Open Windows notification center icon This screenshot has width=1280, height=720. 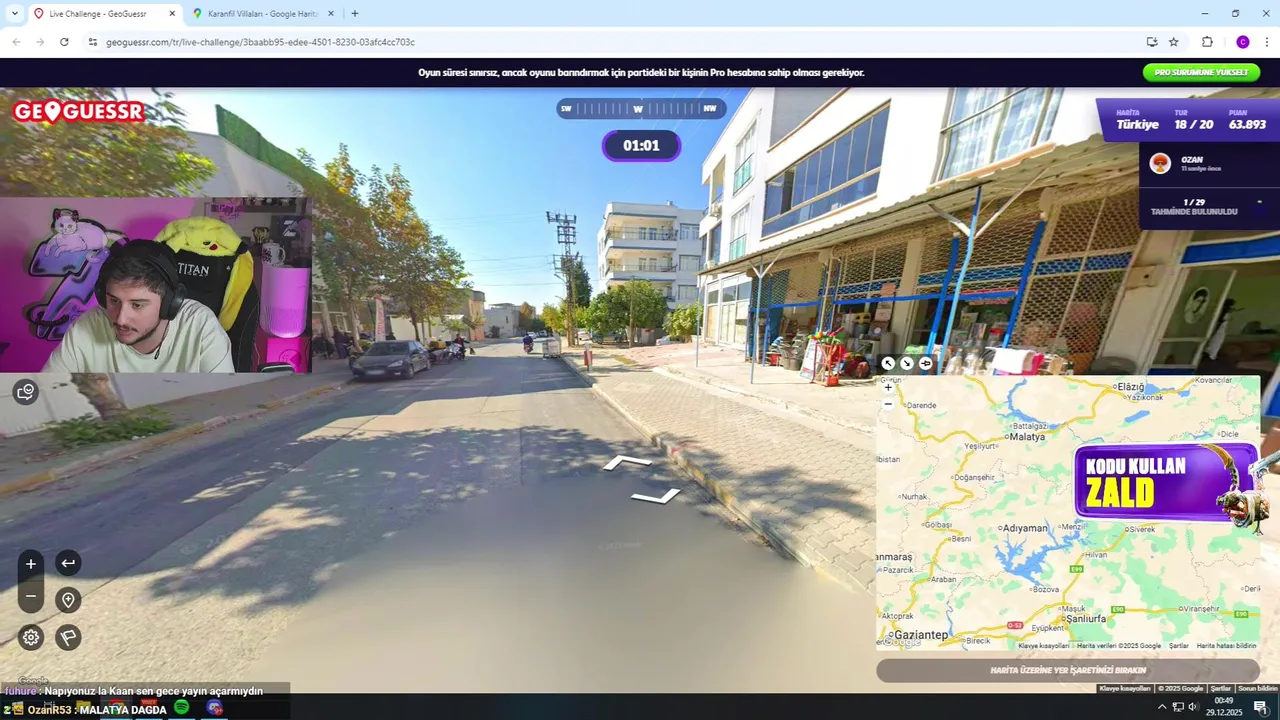point(1260,707)
